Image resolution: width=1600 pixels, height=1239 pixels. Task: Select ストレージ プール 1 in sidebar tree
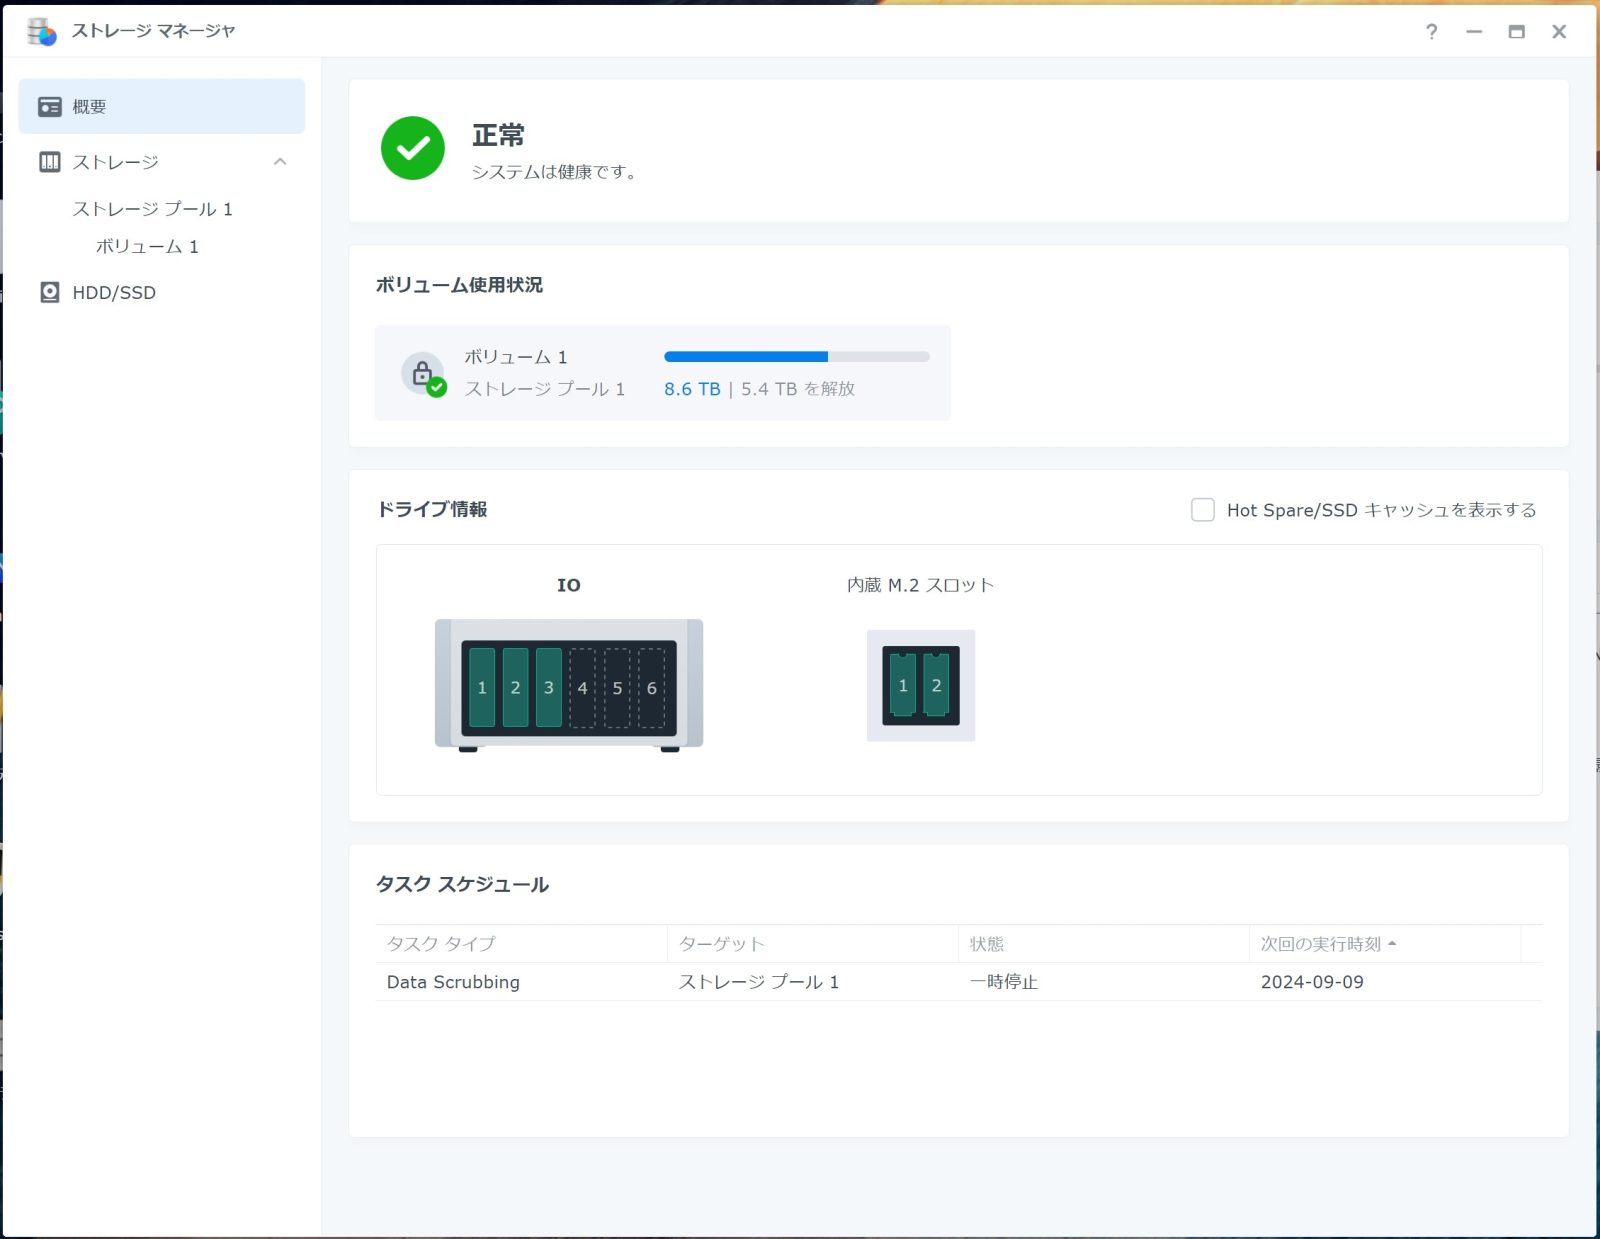pos(152,209)
